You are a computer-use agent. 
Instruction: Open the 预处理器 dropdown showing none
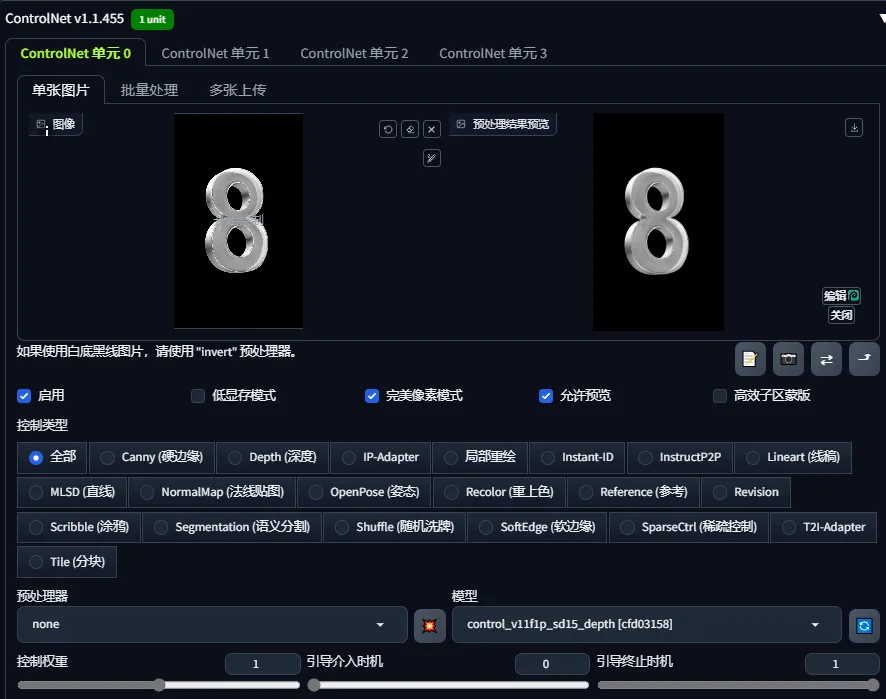coord(212,624)
